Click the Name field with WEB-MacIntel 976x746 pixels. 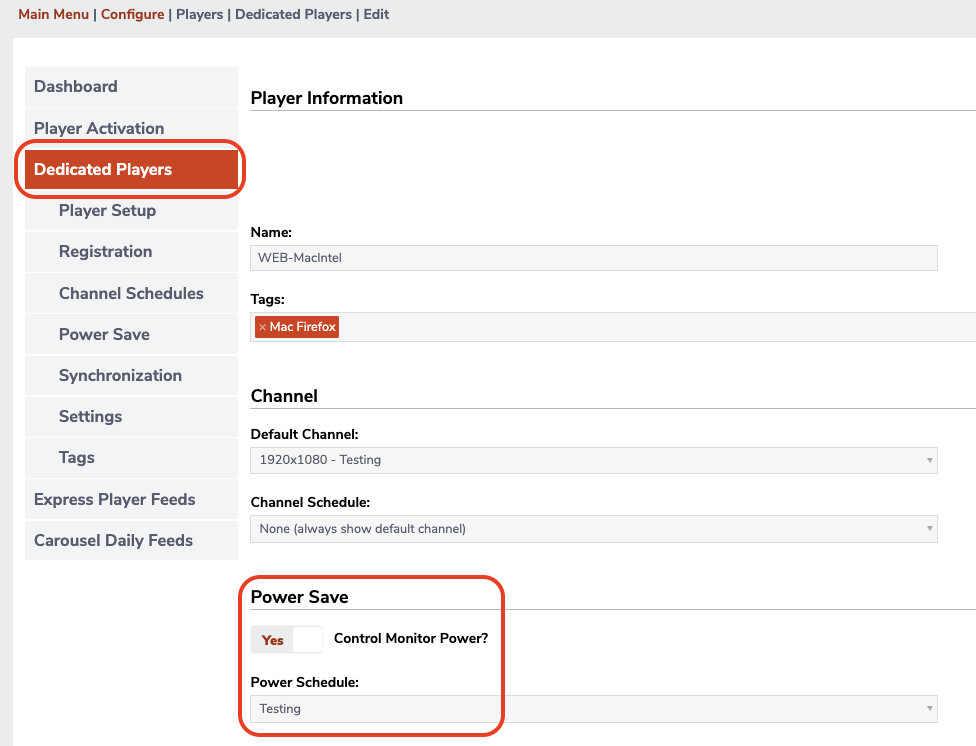(x=594, y=258)
